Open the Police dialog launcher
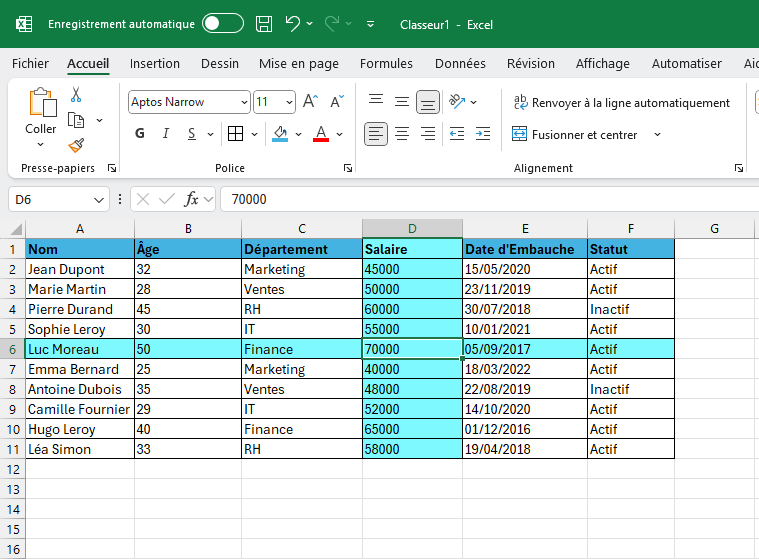Screen dimensions: 759x559 click(348, 168)
